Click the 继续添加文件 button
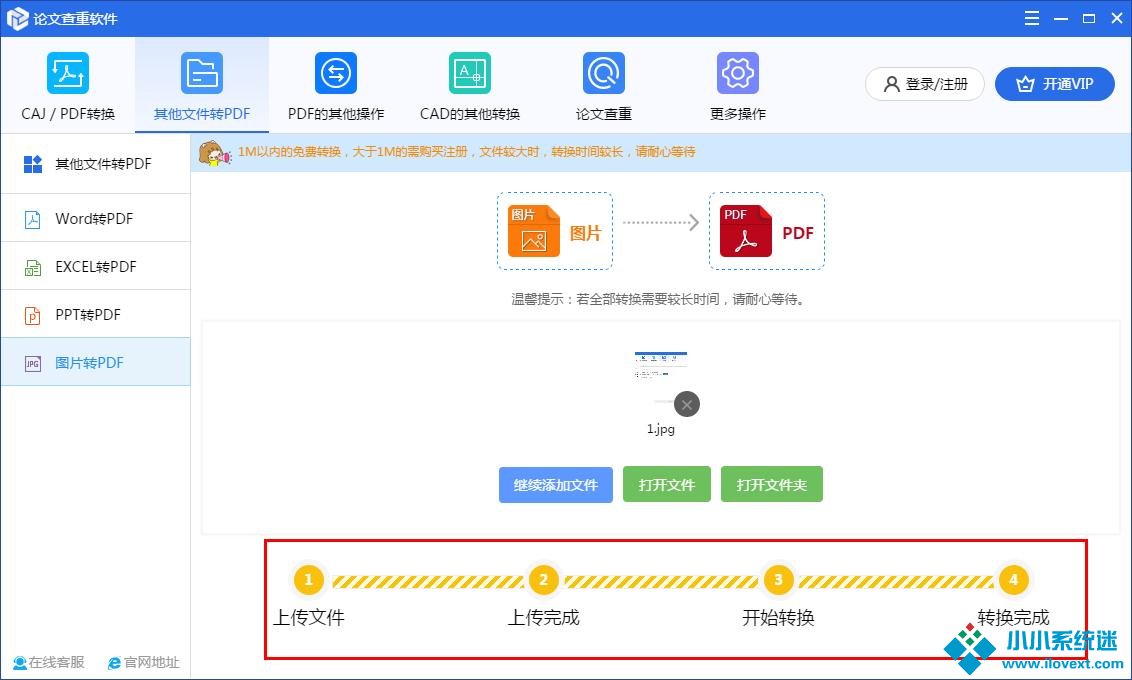Image resolution: width=1132 pixels, height=680 pixels. click(x=556, y=485)
